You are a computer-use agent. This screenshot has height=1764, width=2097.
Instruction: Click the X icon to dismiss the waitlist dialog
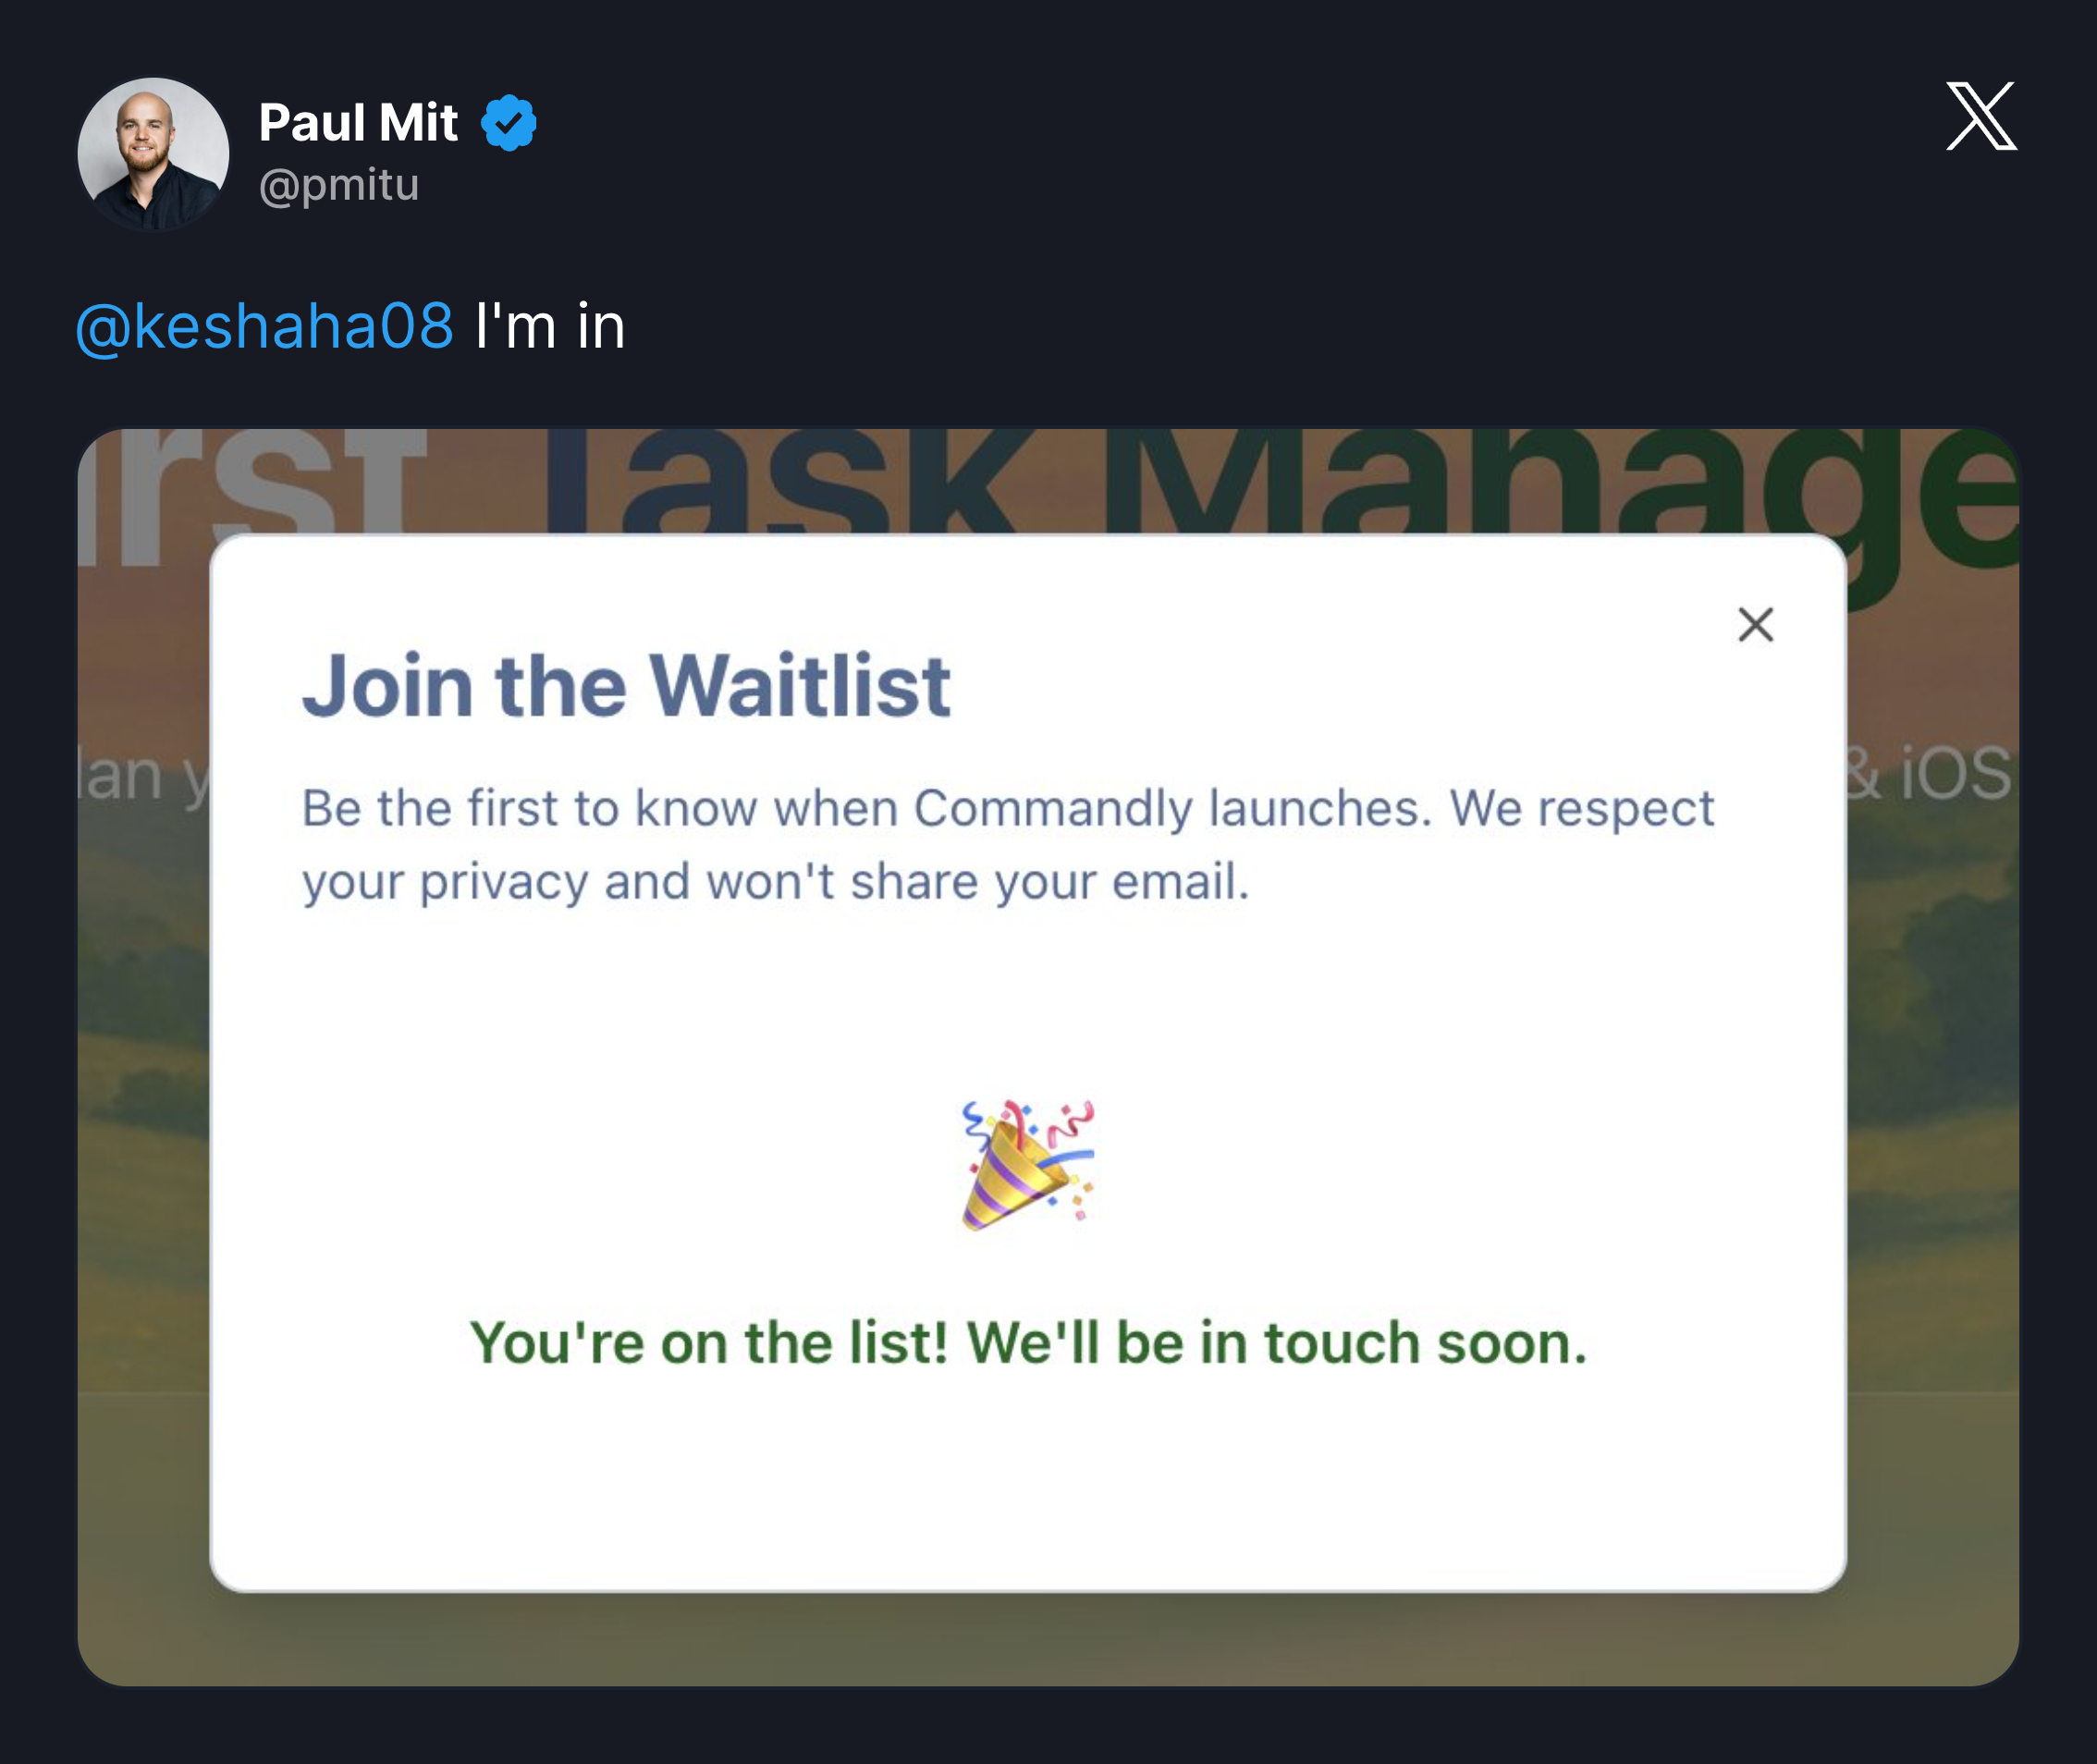pos(1757,624)
